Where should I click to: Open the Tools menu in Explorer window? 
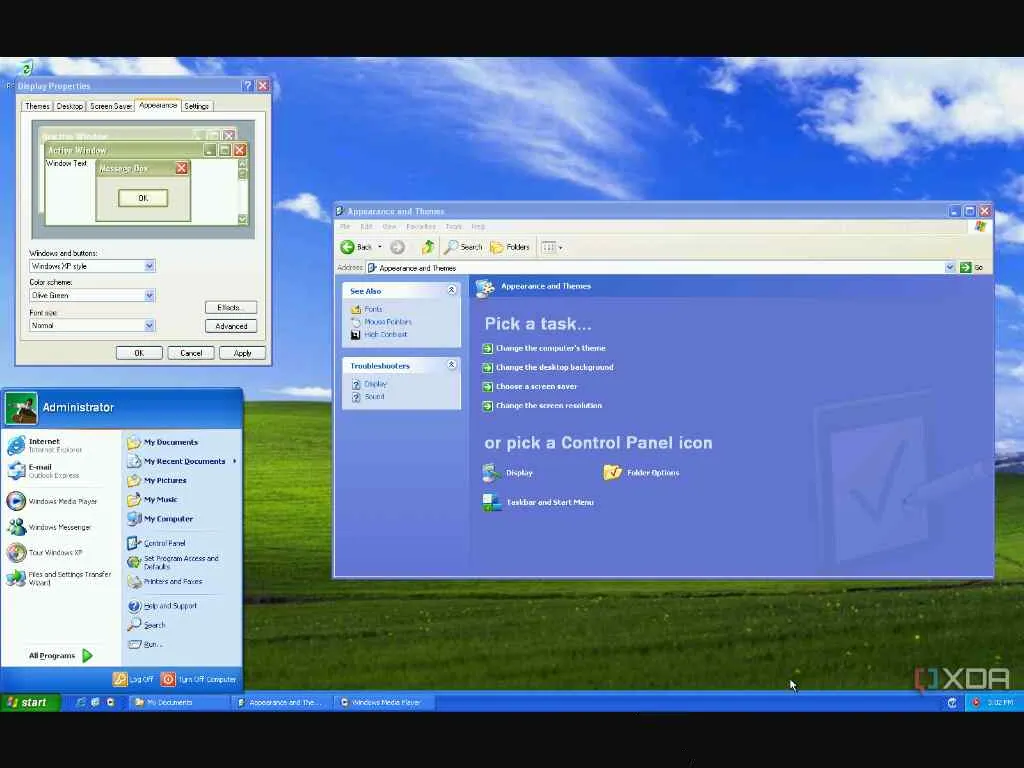coord(453,227)
